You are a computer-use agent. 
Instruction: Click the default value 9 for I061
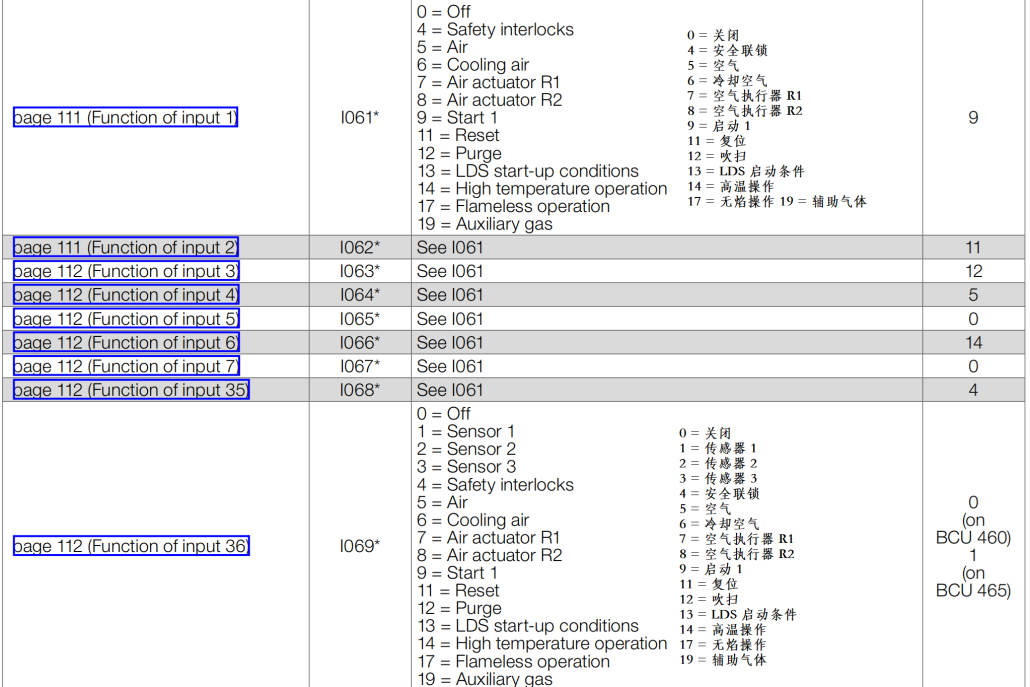[x=972, y=118]
